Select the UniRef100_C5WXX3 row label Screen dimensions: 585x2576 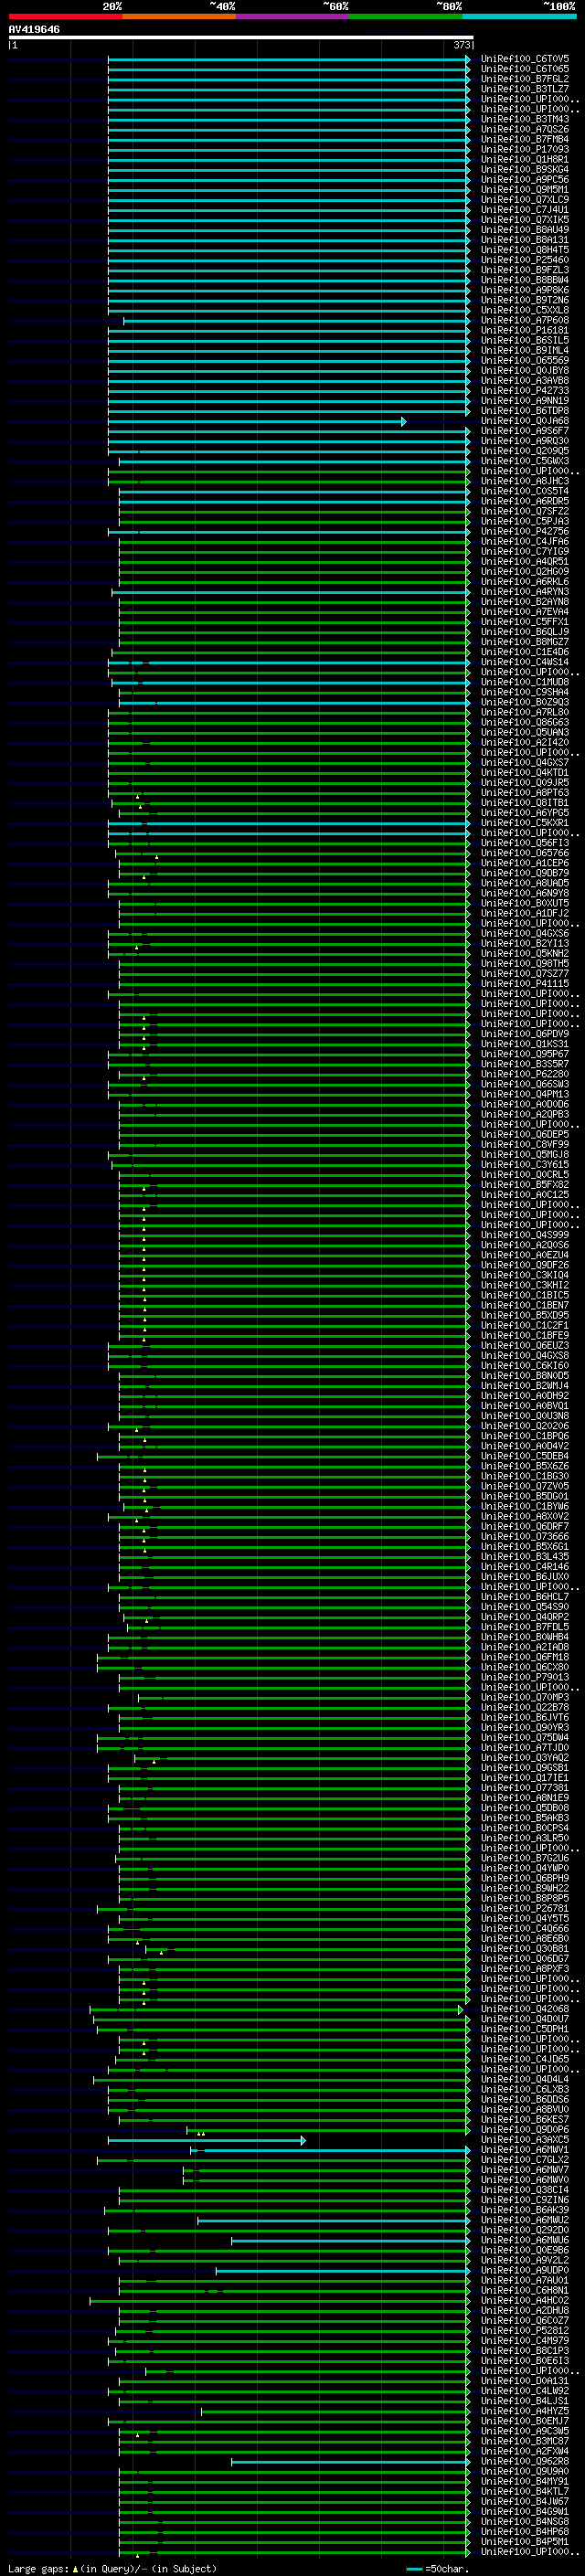click(525, 461)
